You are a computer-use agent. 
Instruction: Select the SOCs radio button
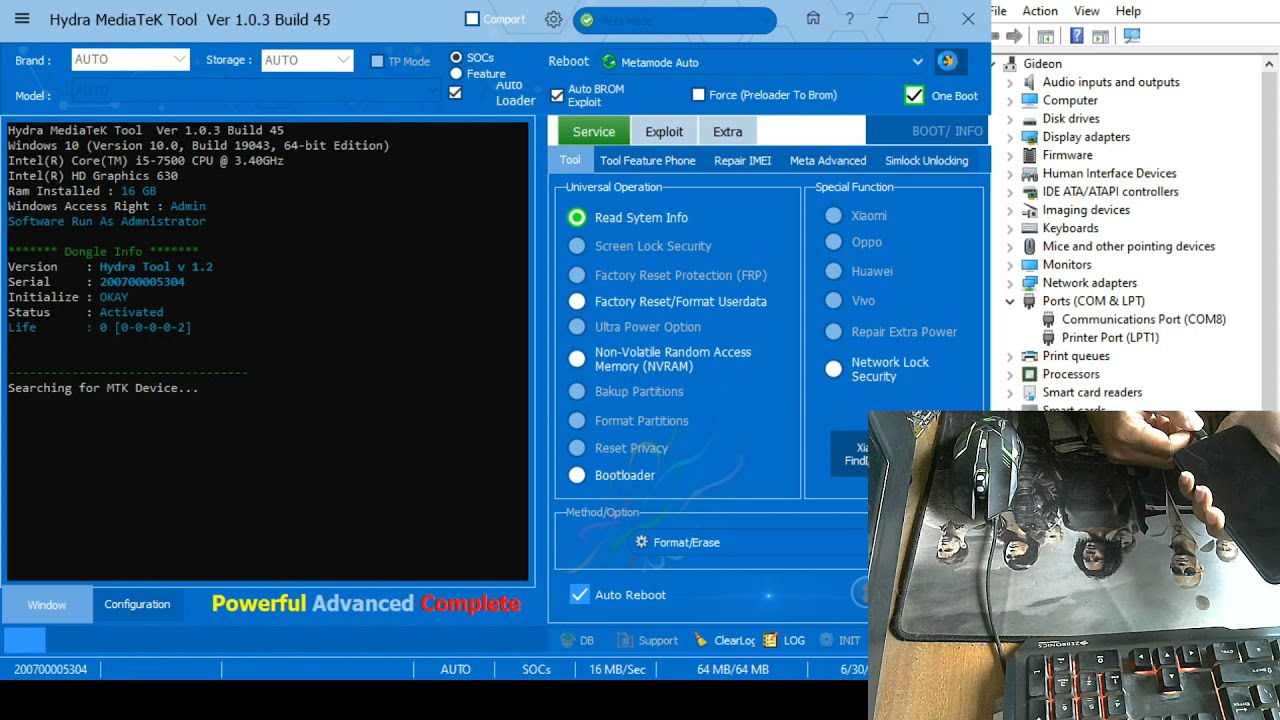click(x=456, y=58)
